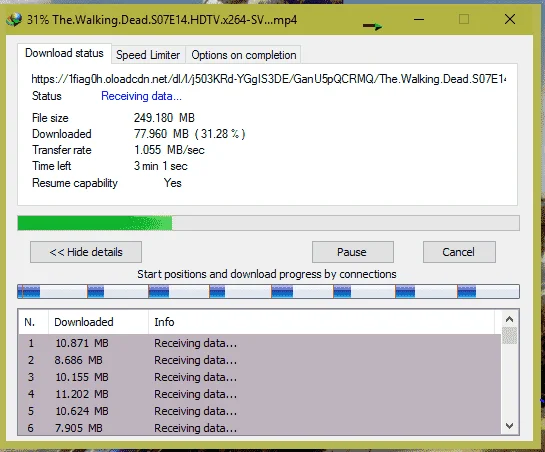Open the Options on completion tab
The image size is (545, 452).
click(244, 55)
